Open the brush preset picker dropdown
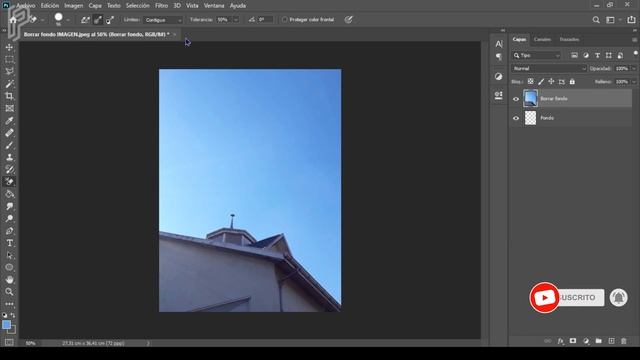This screenshot has height=360, width=640. [68, 20]
